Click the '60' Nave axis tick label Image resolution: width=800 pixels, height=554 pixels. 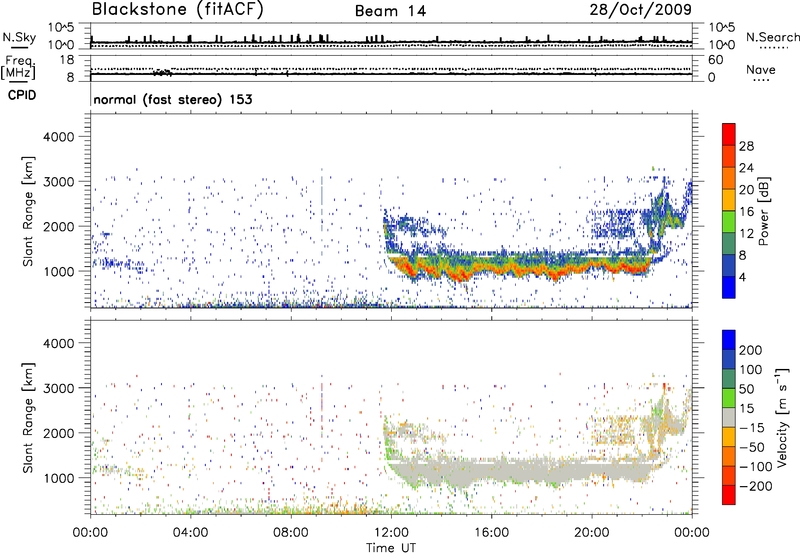tap(715, 60)
